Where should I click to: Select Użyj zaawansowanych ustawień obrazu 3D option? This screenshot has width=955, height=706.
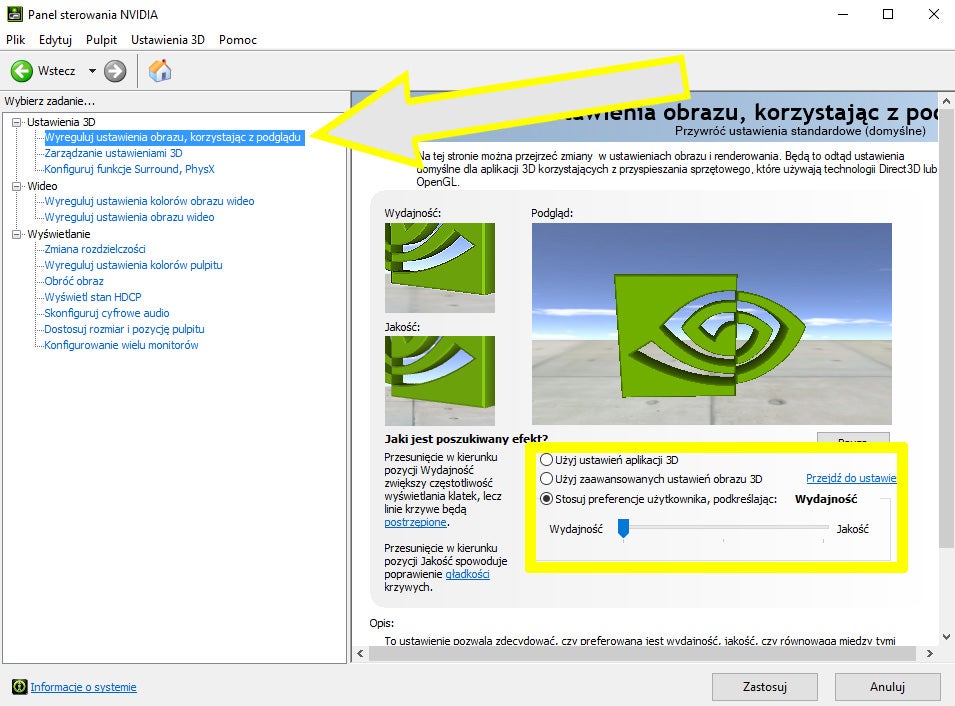[x=546, y=479]
